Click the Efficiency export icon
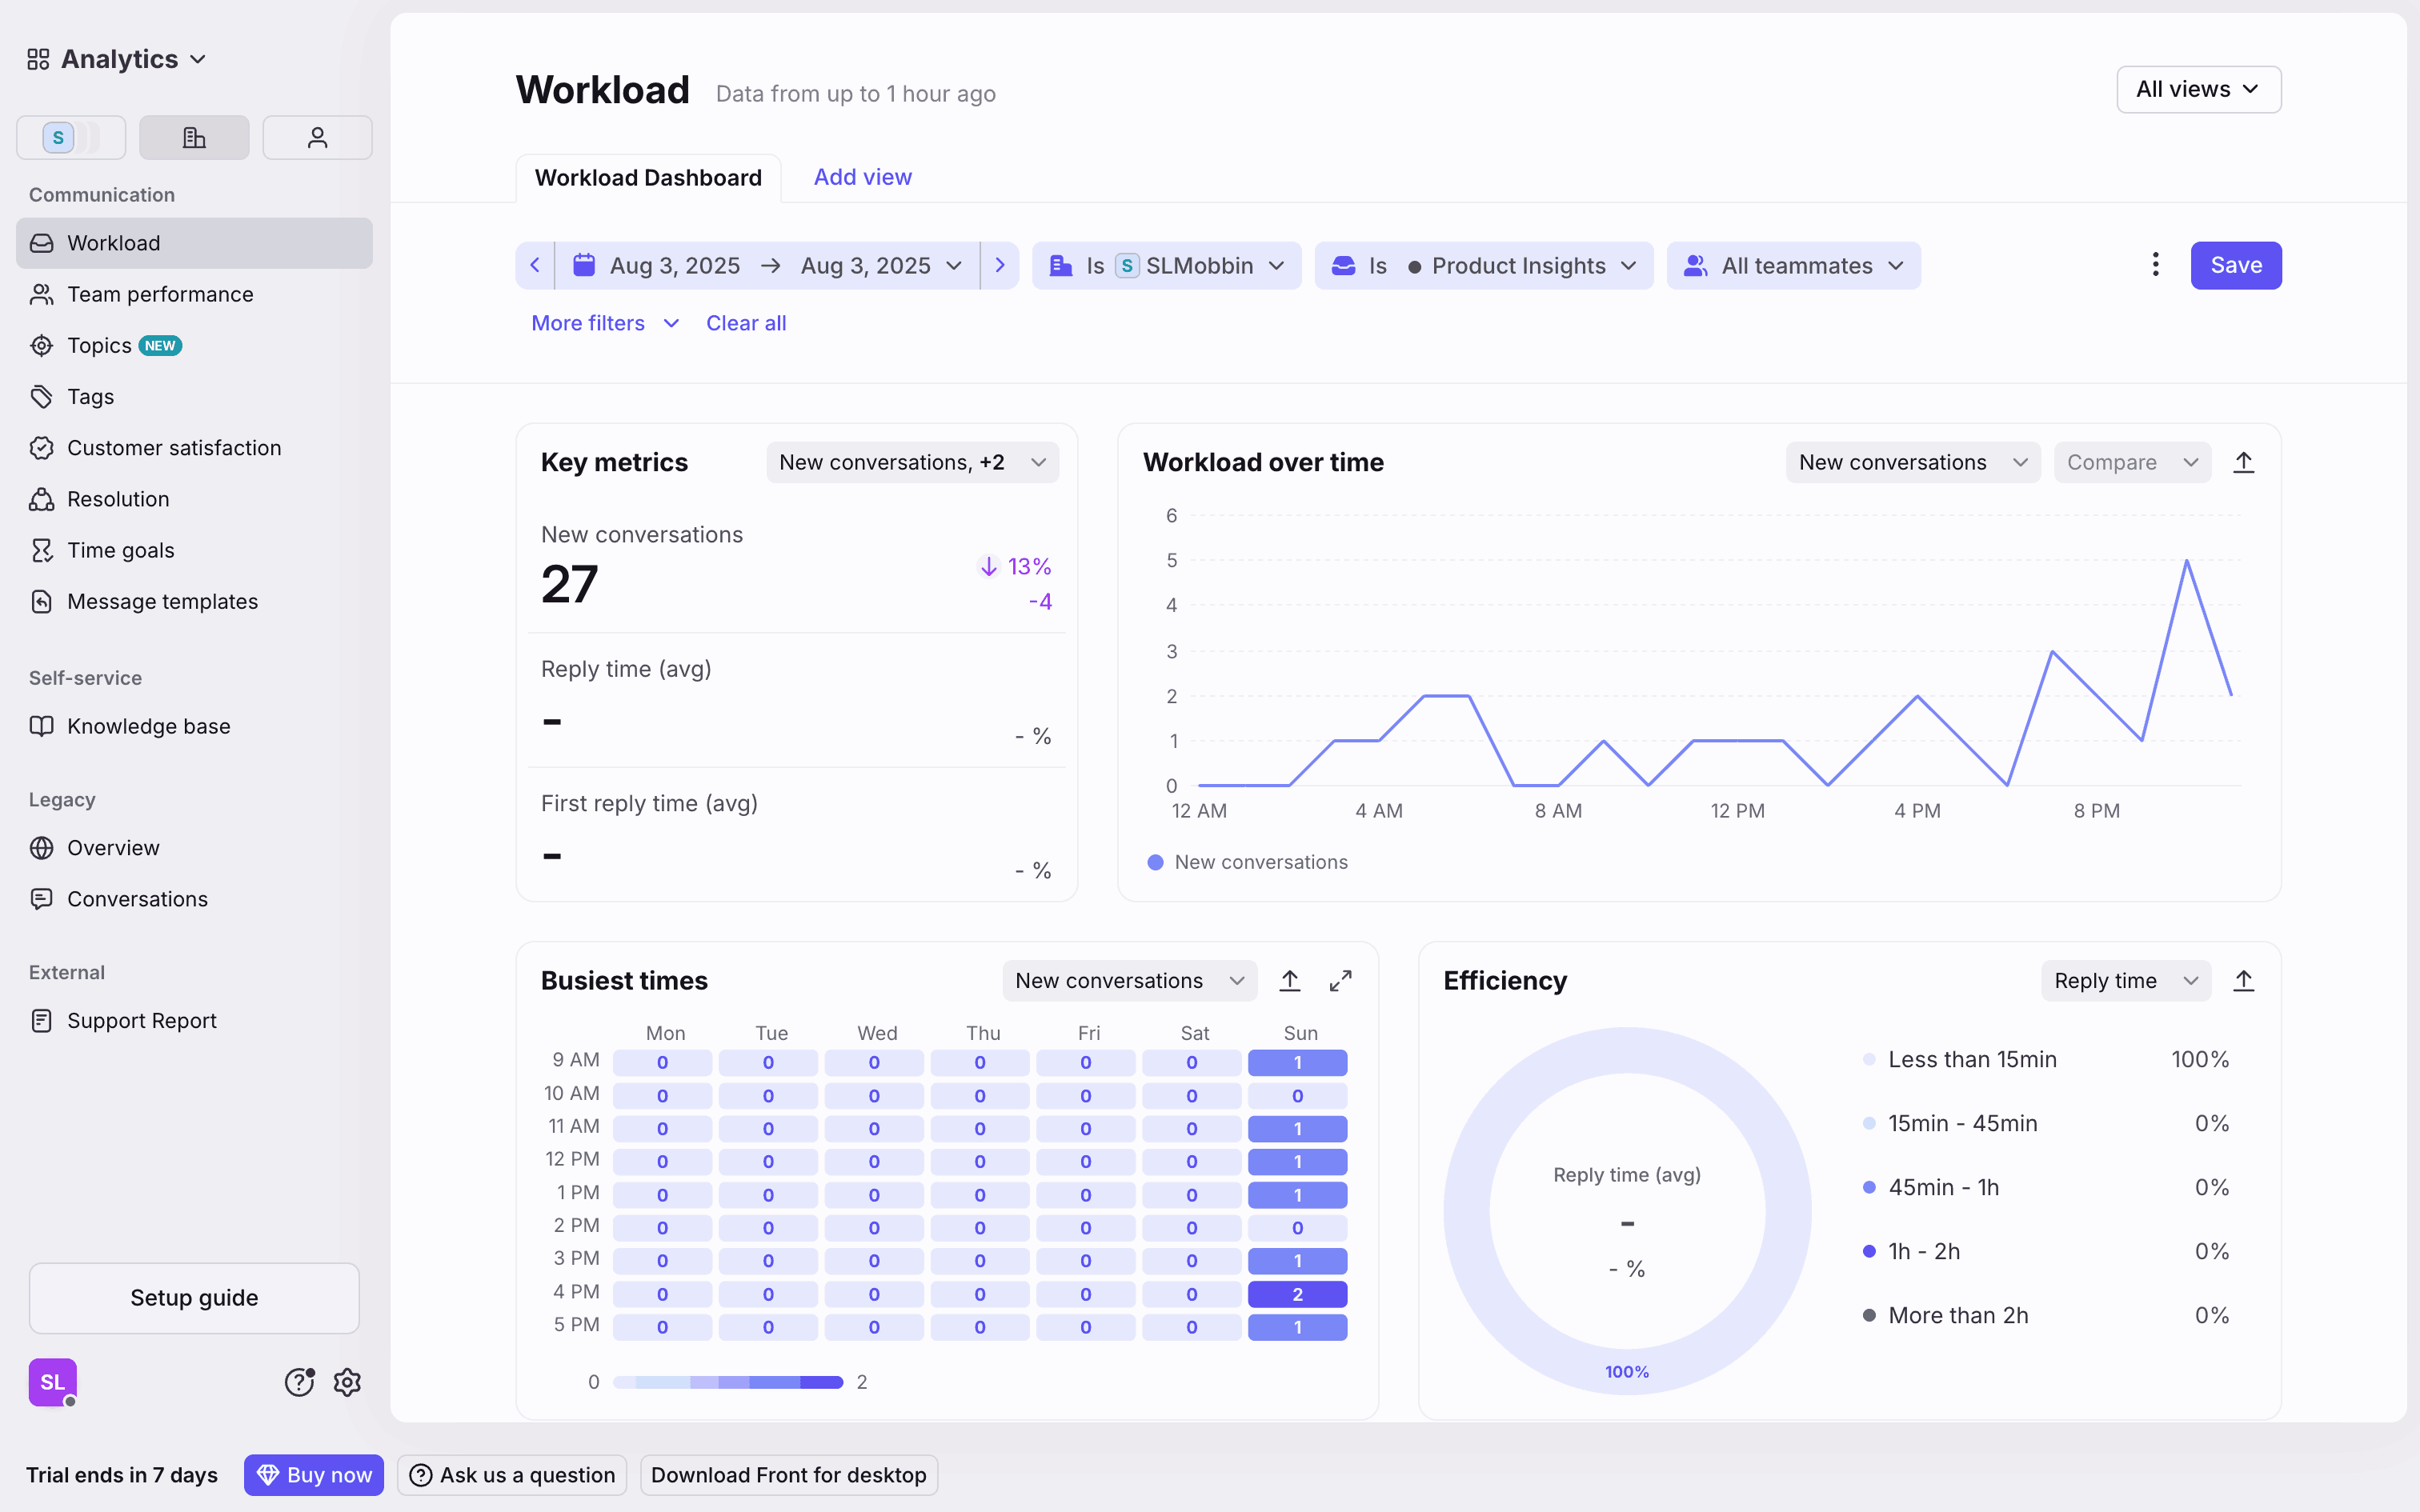2420x1512 pixels. click(2243, 981)
